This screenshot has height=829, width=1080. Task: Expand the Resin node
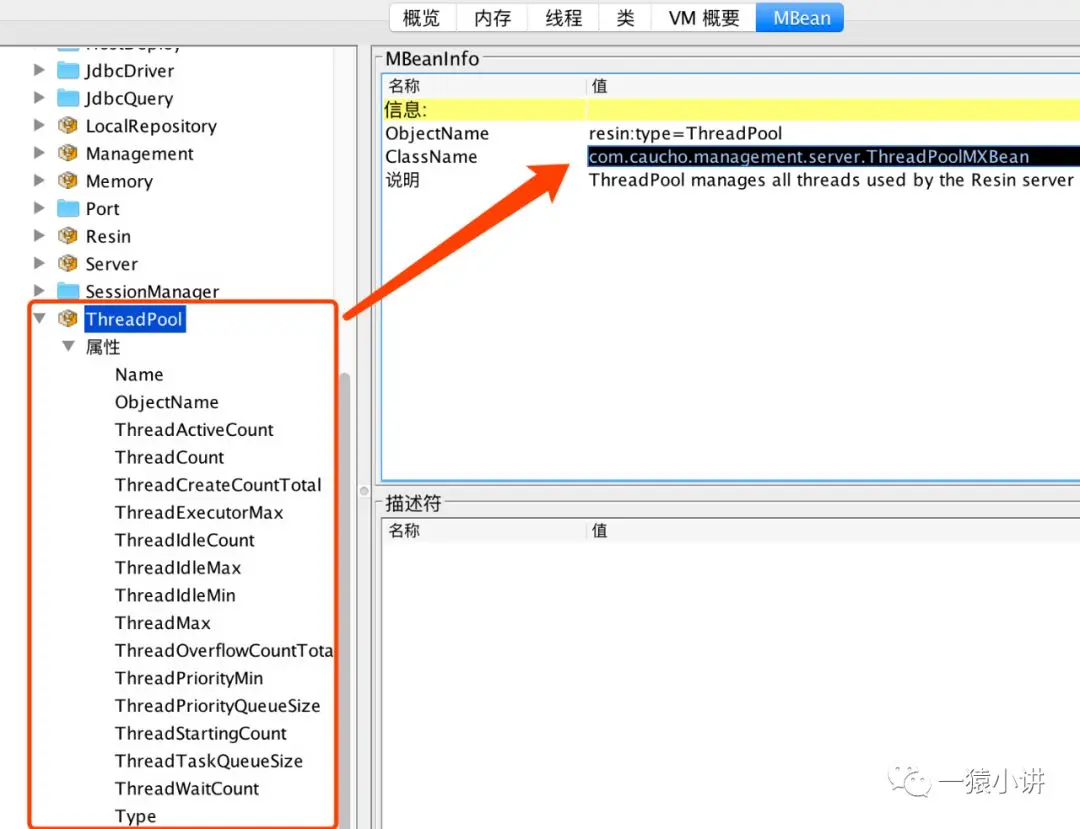click(39, 235)
